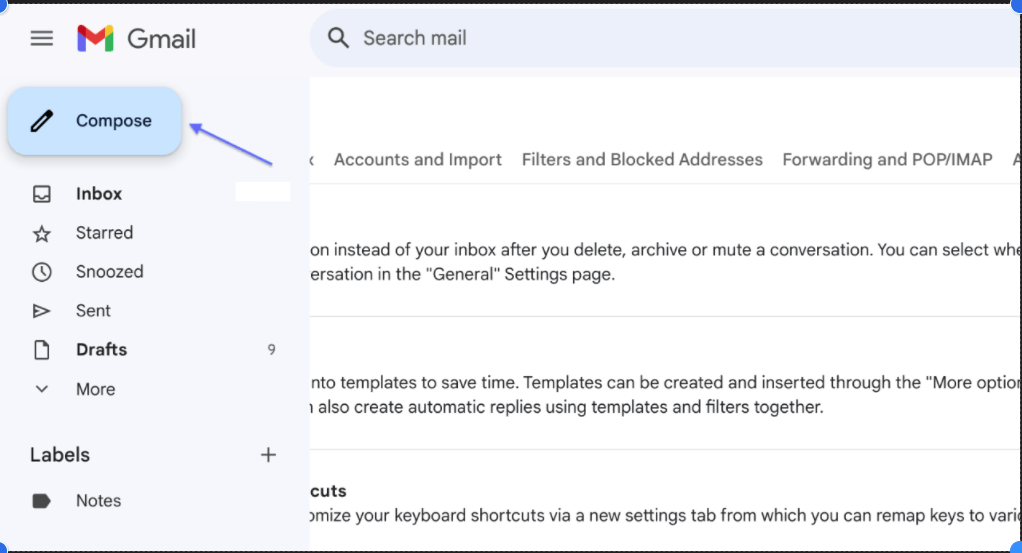Open Forwarding and POP/IMAP tab
This screenshot has height=553, width=1022.
point(887,160)
